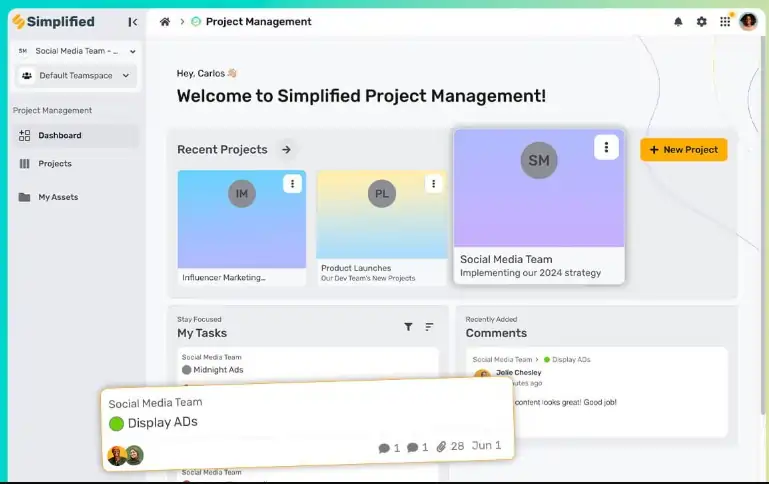The width and height of the screenshot is (769, 484).
Task: Collapse the sidebar panel
Action: point(132,22)
